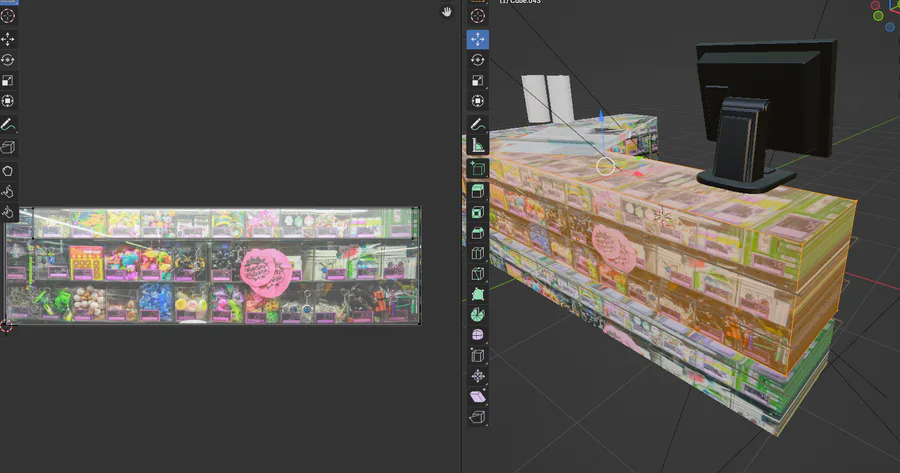900x473 pixels.
Task: Select the Smooth vertices tool
Action: click(x=478, y=335)
